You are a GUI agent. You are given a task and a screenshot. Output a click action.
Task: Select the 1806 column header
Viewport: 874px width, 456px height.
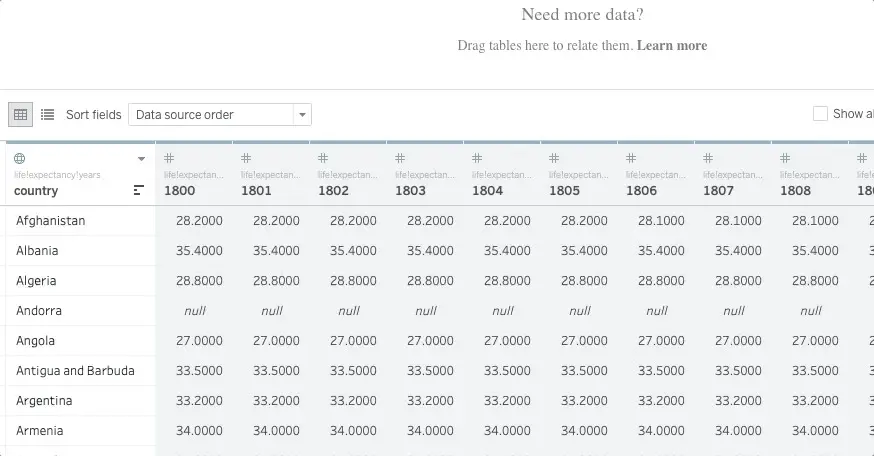(641, 190)
